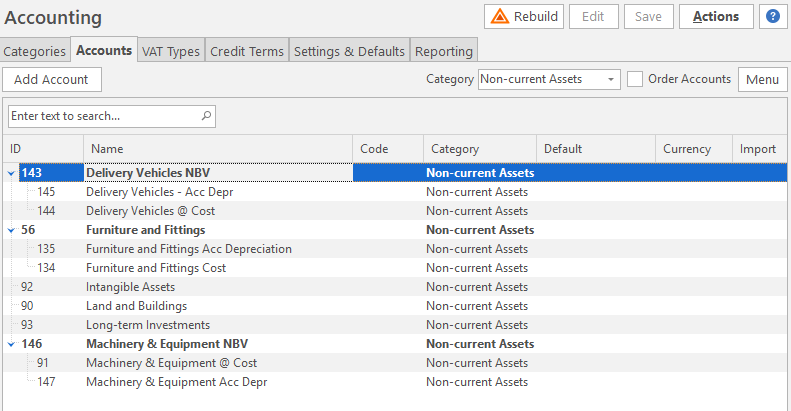Open Settings & Defaults tab
791x411 pixels.
(x=349, y=51)
